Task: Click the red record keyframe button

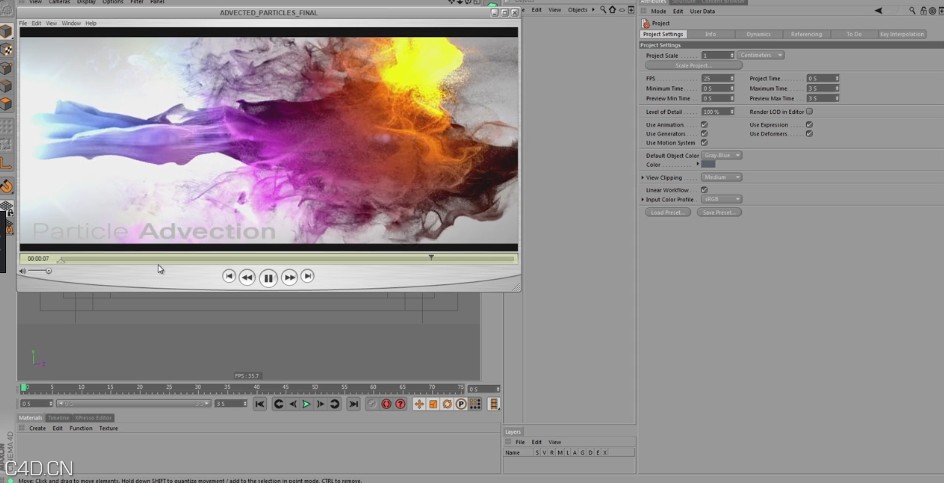Action: point(386,404)
